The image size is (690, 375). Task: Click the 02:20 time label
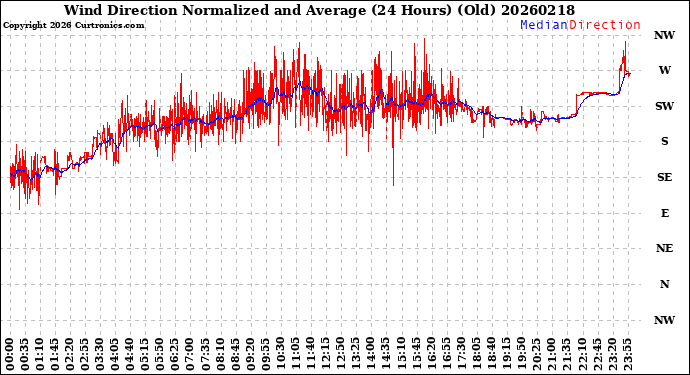pyautogui.click(x=70, y=355)
